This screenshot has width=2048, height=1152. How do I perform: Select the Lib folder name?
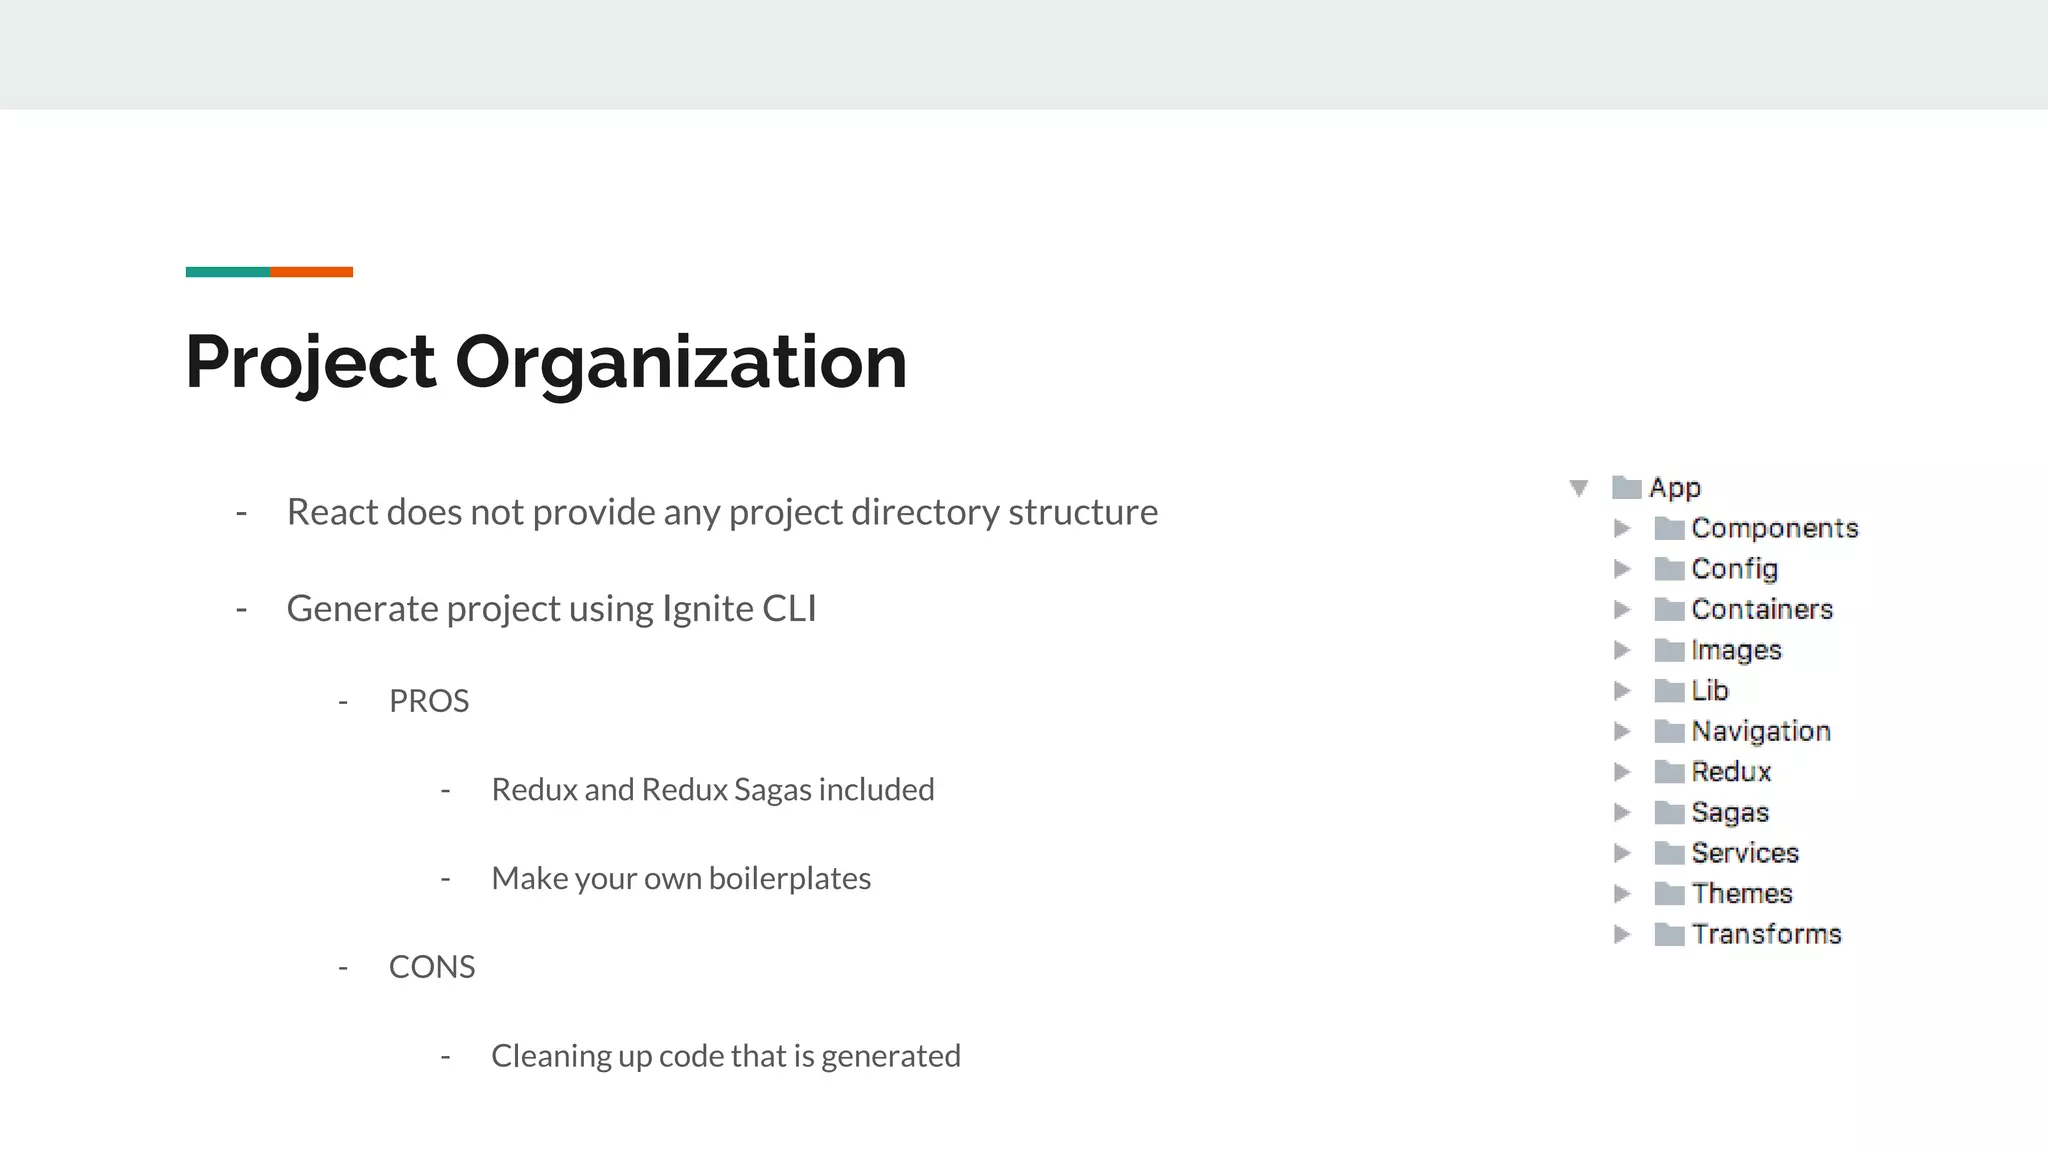(x=1710, y=690)
